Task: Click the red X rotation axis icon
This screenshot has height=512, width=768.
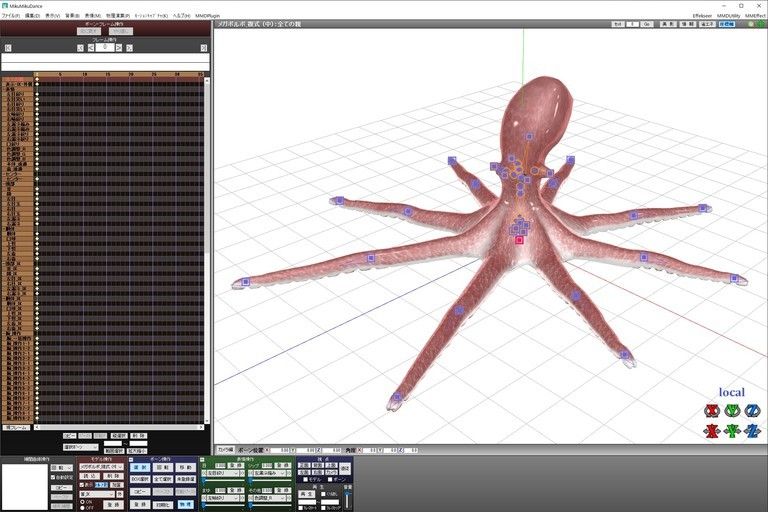Action: (x=712, y=411)
